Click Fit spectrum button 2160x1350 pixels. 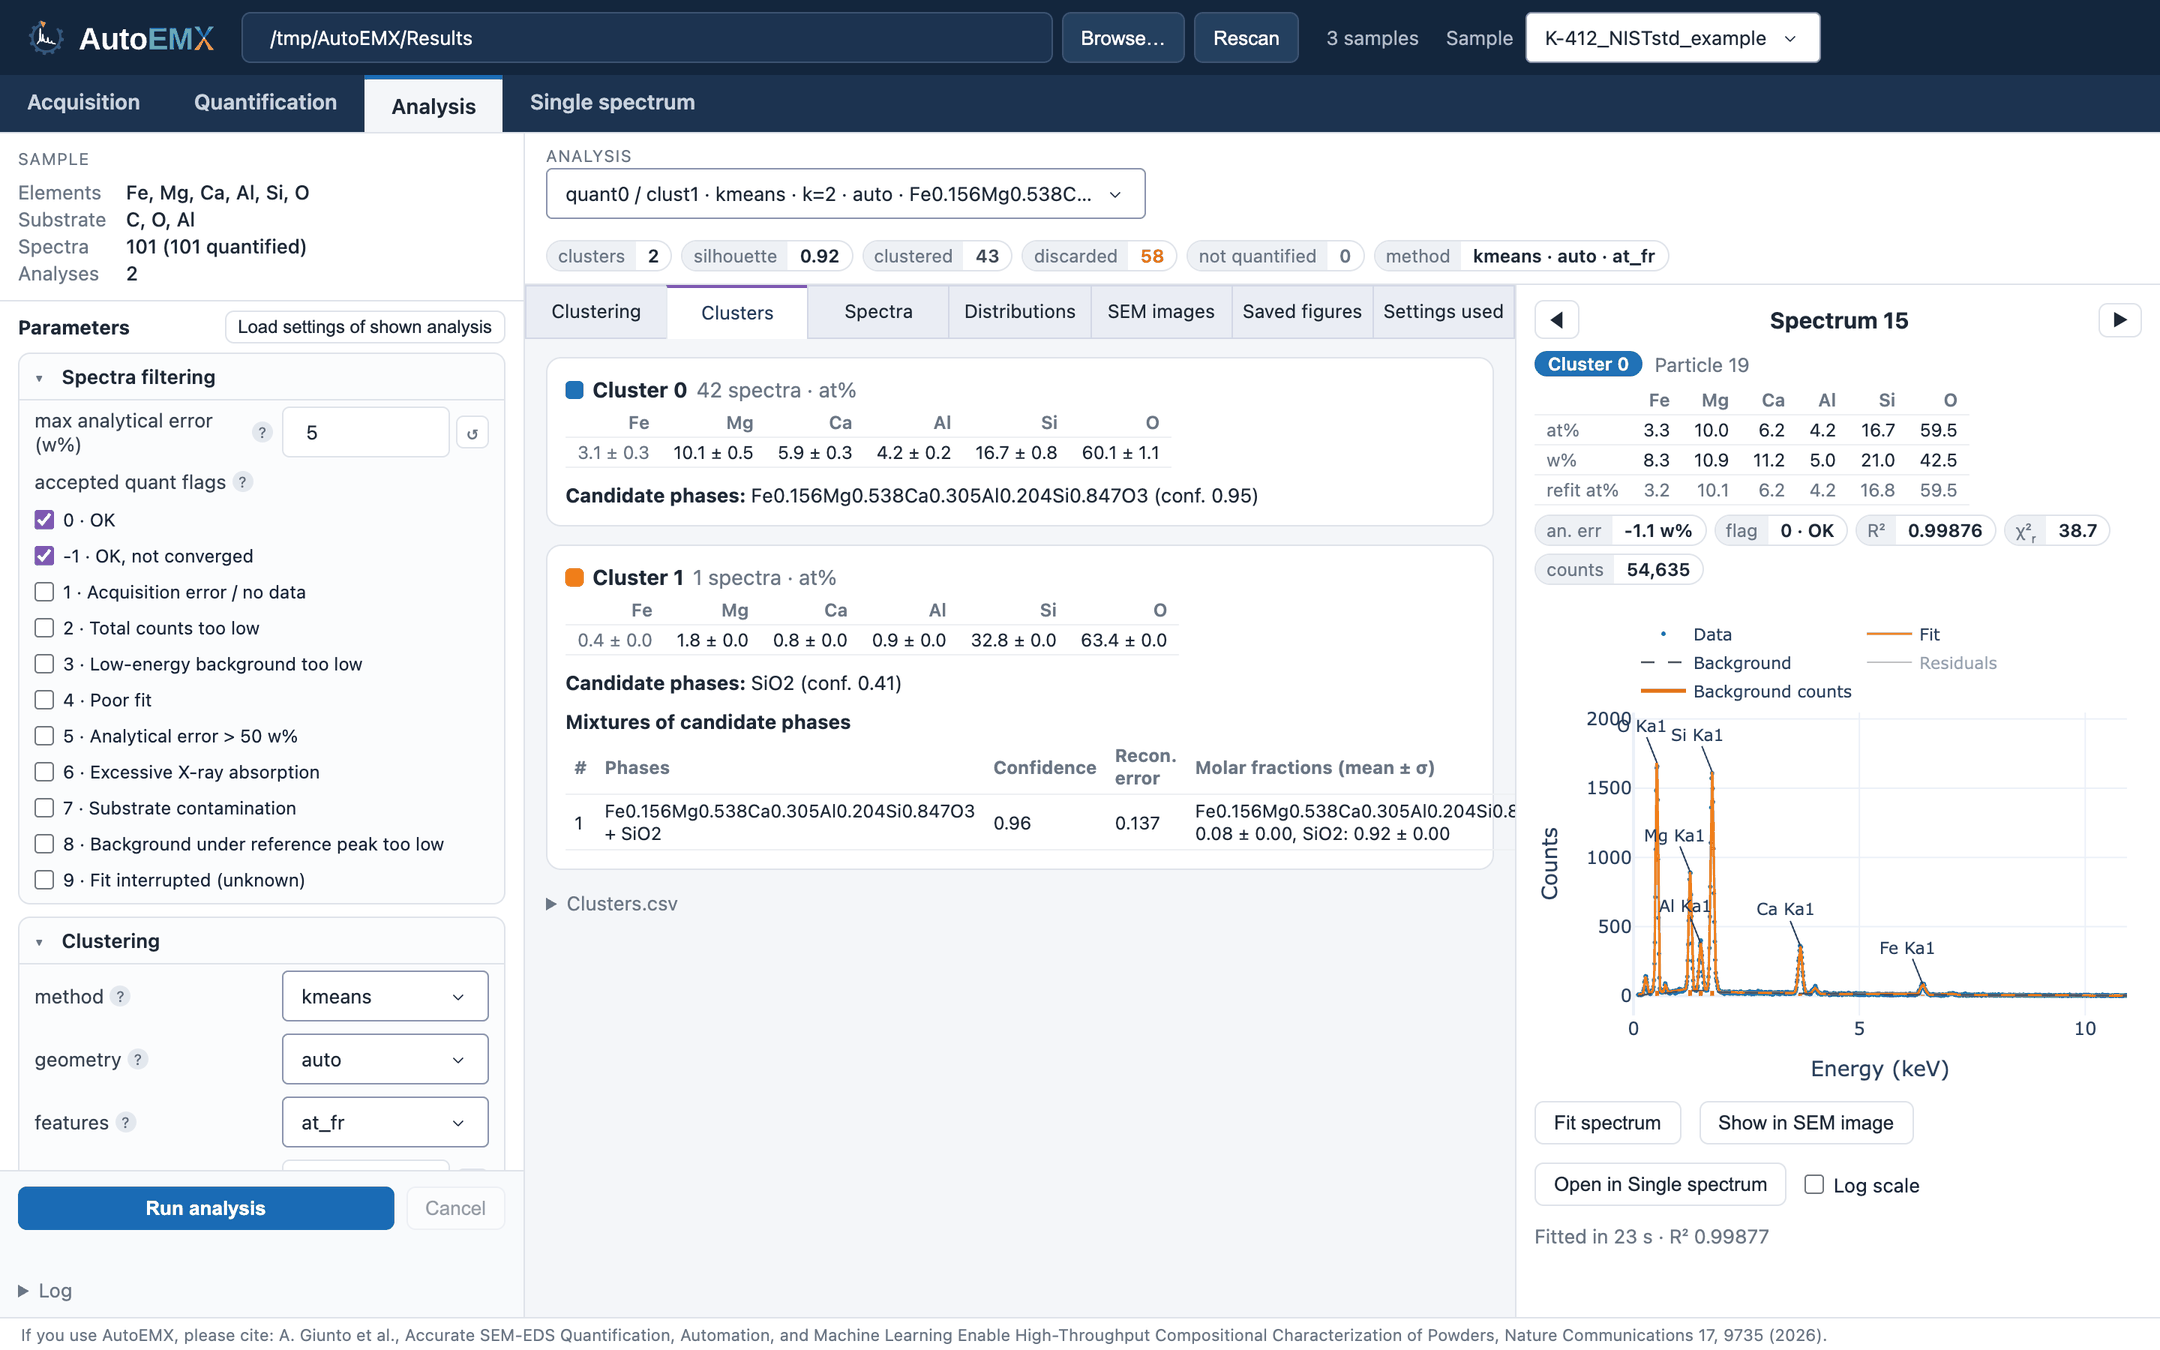pos(1607,1123)
